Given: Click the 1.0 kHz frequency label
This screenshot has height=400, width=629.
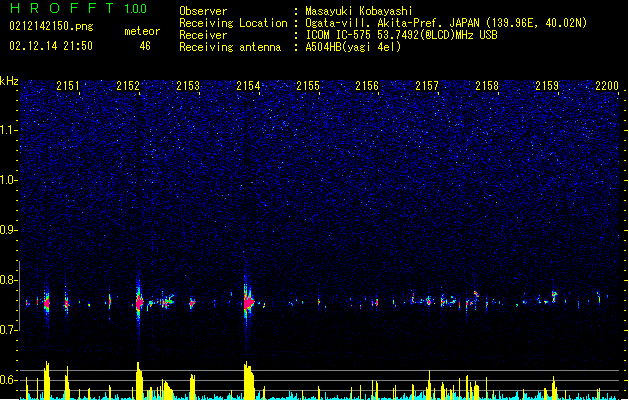Looking at the screenshot, I should tap(8, 180).
